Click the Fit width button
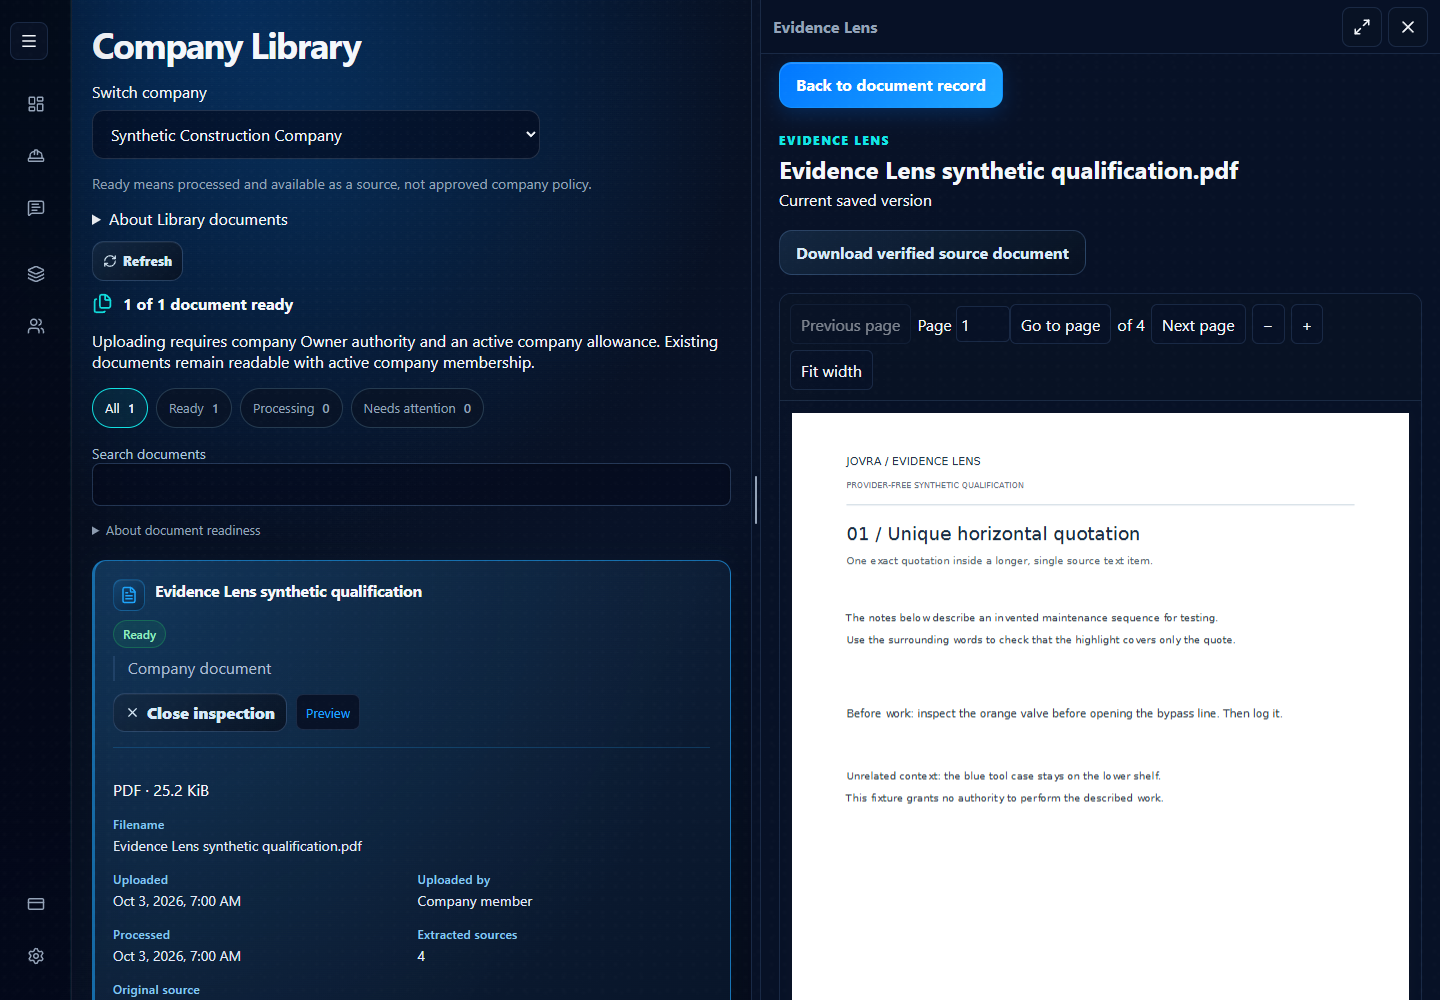Viewport: 1440px width, 1000px height. [x=831, y=371]
